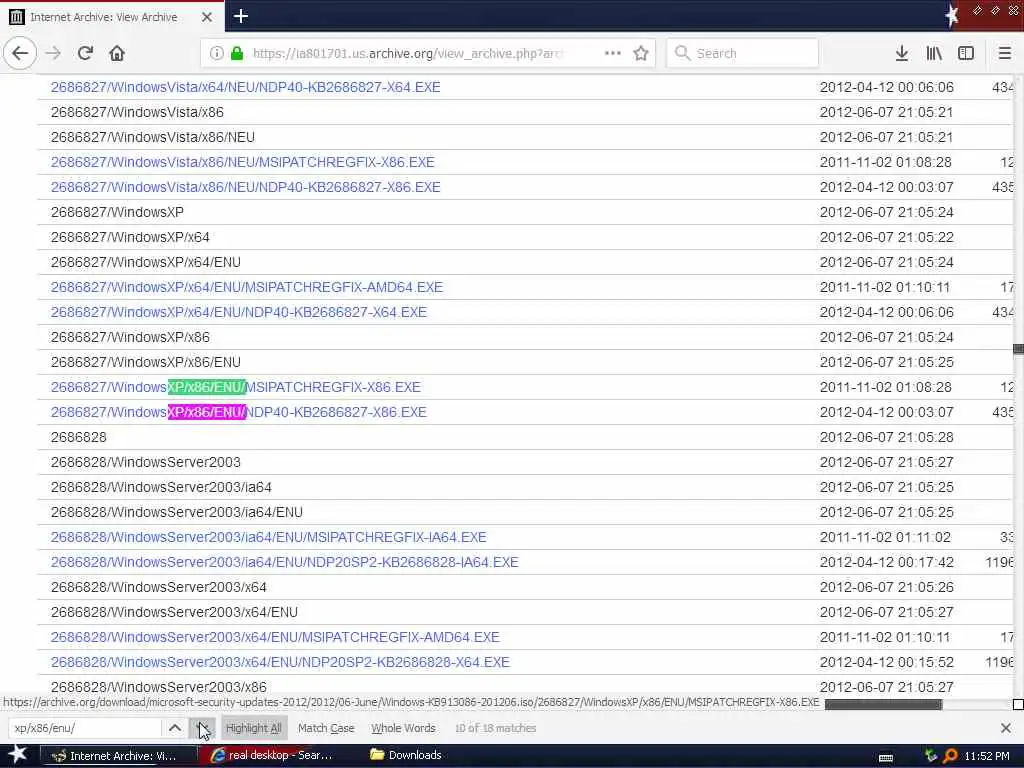Open WindowsXP x64 MSIPATCHREGFIX-AMD64.EXE link

pos(247,287)
